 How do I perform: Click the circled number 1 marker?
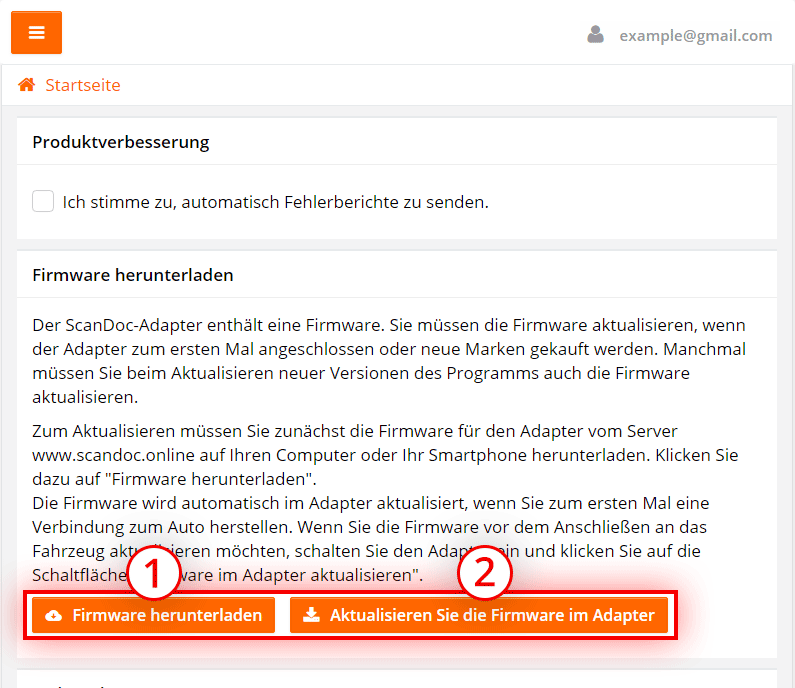point(153,573)
